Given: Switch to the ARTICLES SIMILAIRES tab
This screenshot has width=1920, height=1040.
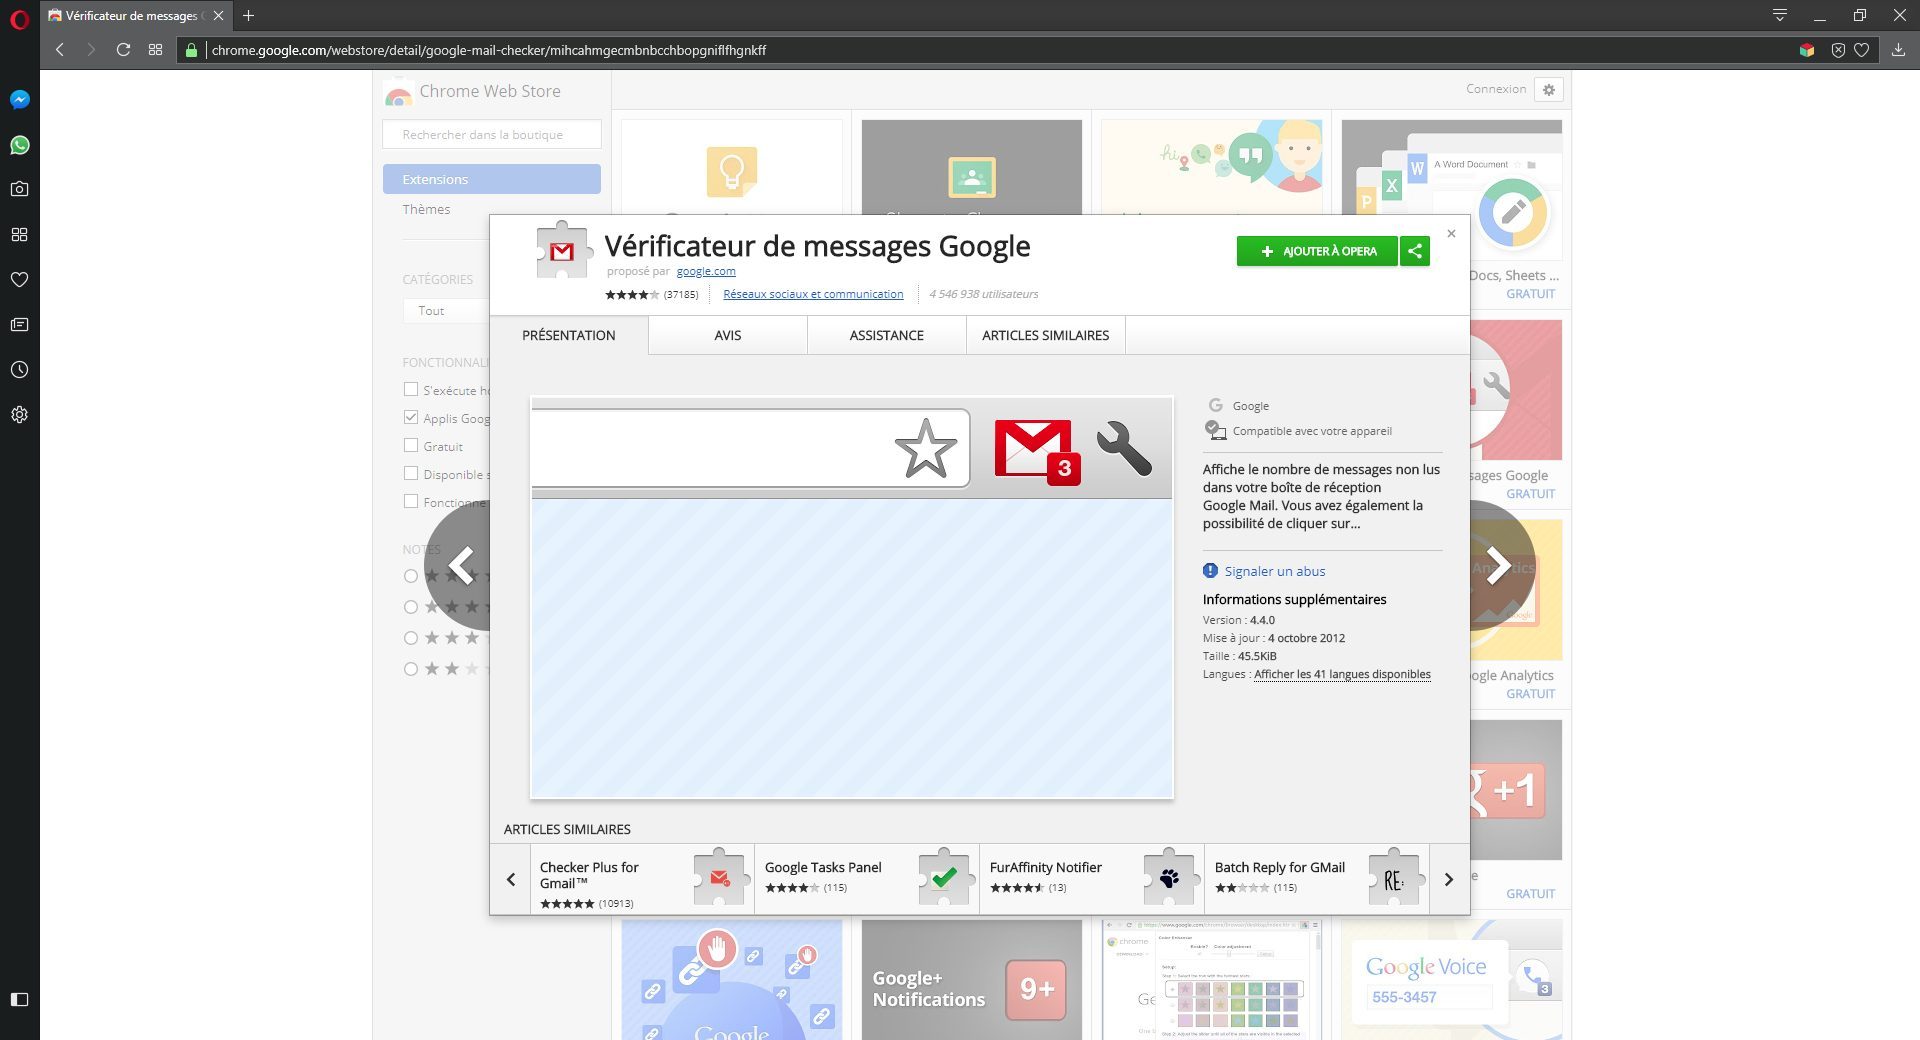Looking at the screenshot, I should pyautogui.click(x=1046, y=335).
